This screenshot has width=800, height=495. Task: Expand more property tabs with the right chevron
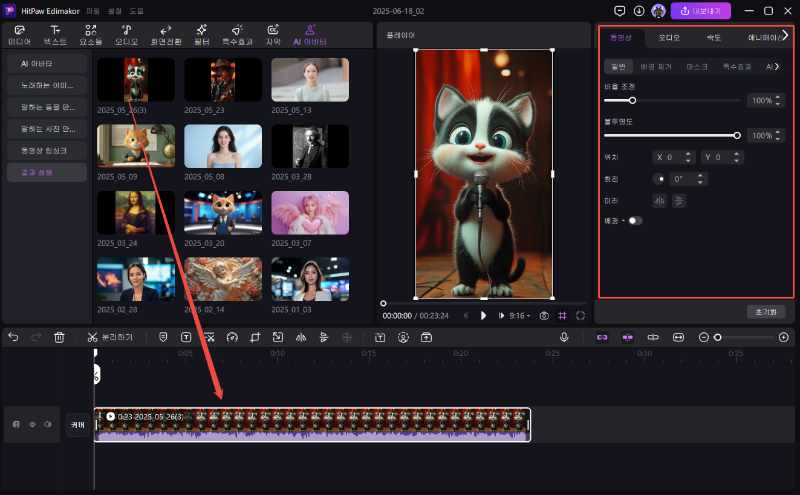click(x=785, y=35)
